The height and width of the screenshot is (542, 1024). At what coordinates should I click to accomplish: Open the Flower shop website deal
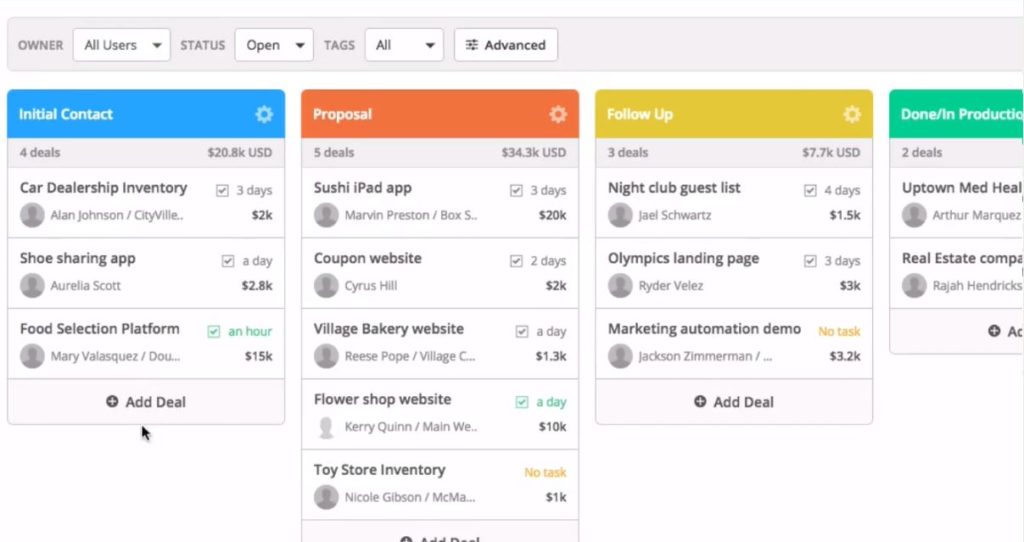tap(382, 400)
